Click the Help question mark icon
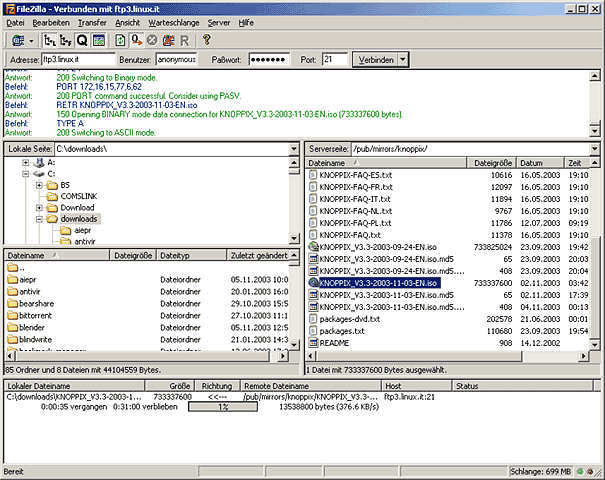 click(x=206, y=40)
